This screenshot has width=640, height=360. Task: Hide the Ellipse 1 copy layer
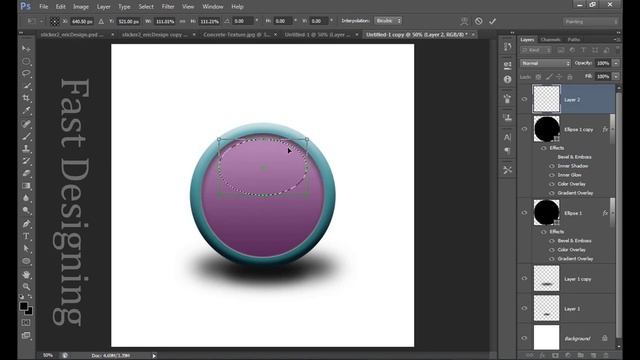coord(524,129)
